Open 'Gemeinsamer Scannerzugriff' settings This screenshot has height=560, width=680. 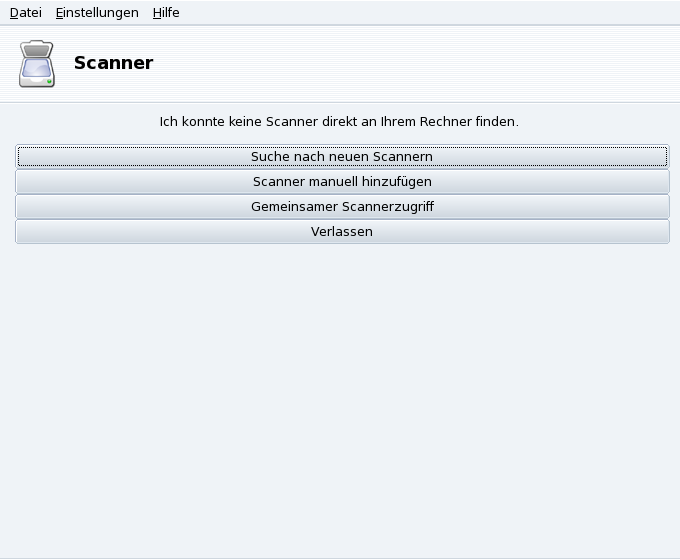click(342, 207)
